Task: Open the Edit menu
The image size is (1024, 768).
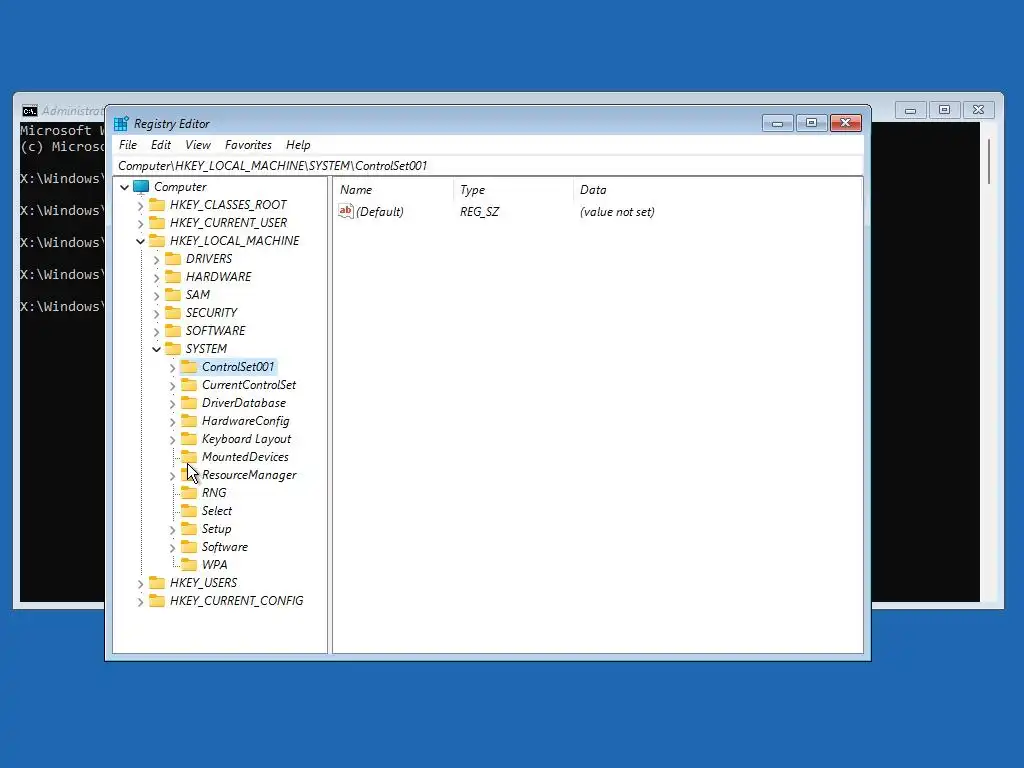Action: [161, 145]
